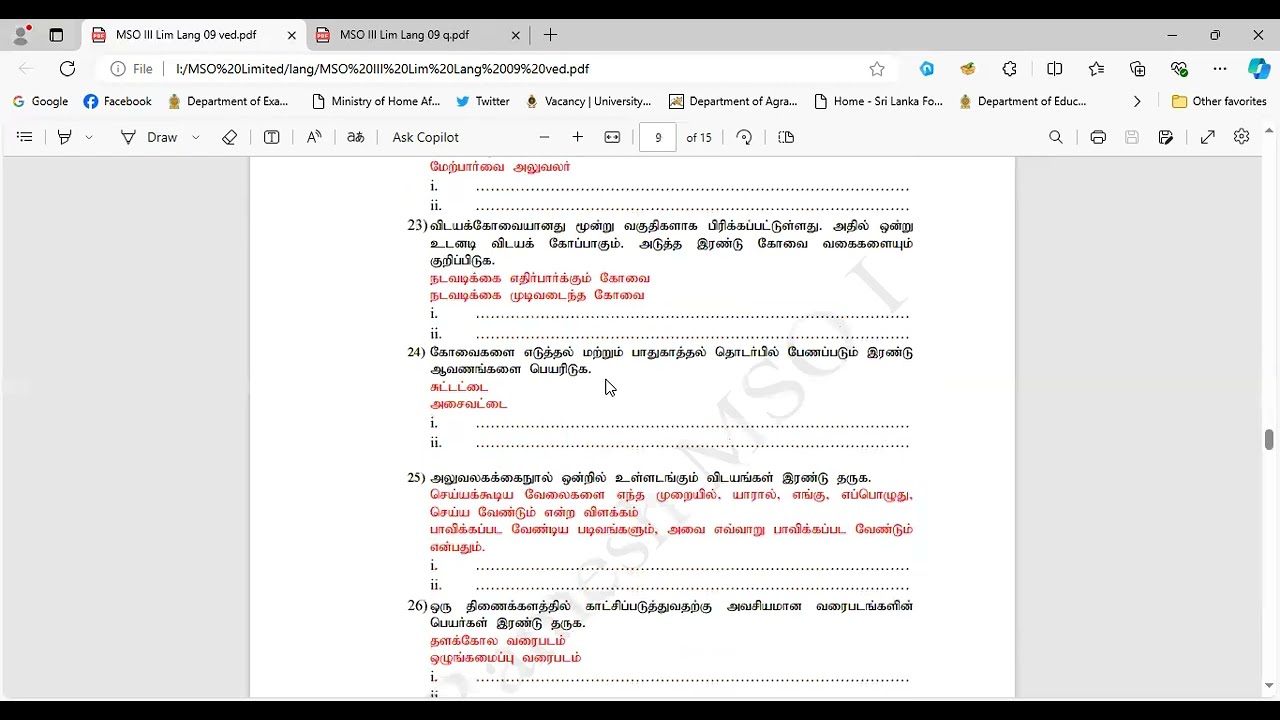Open the Page view options

(786, 137)
